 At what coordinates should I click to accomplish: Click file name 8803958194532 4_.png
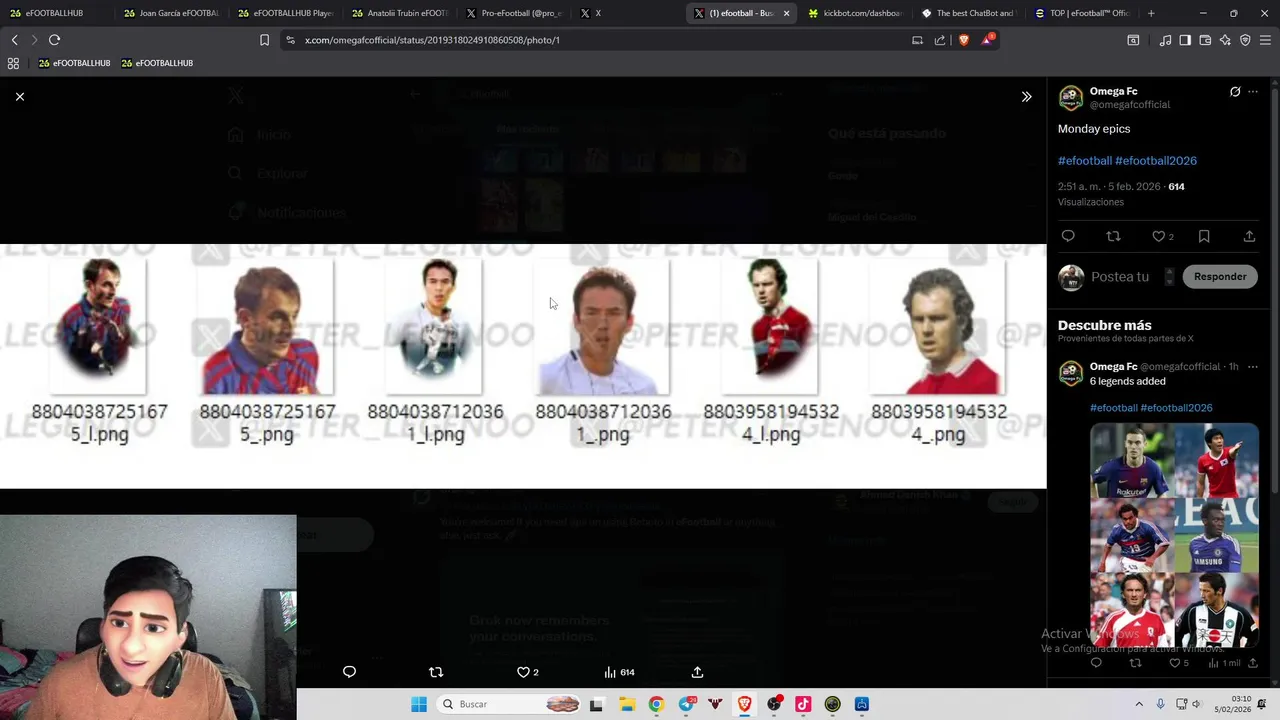tap(938, 423)
